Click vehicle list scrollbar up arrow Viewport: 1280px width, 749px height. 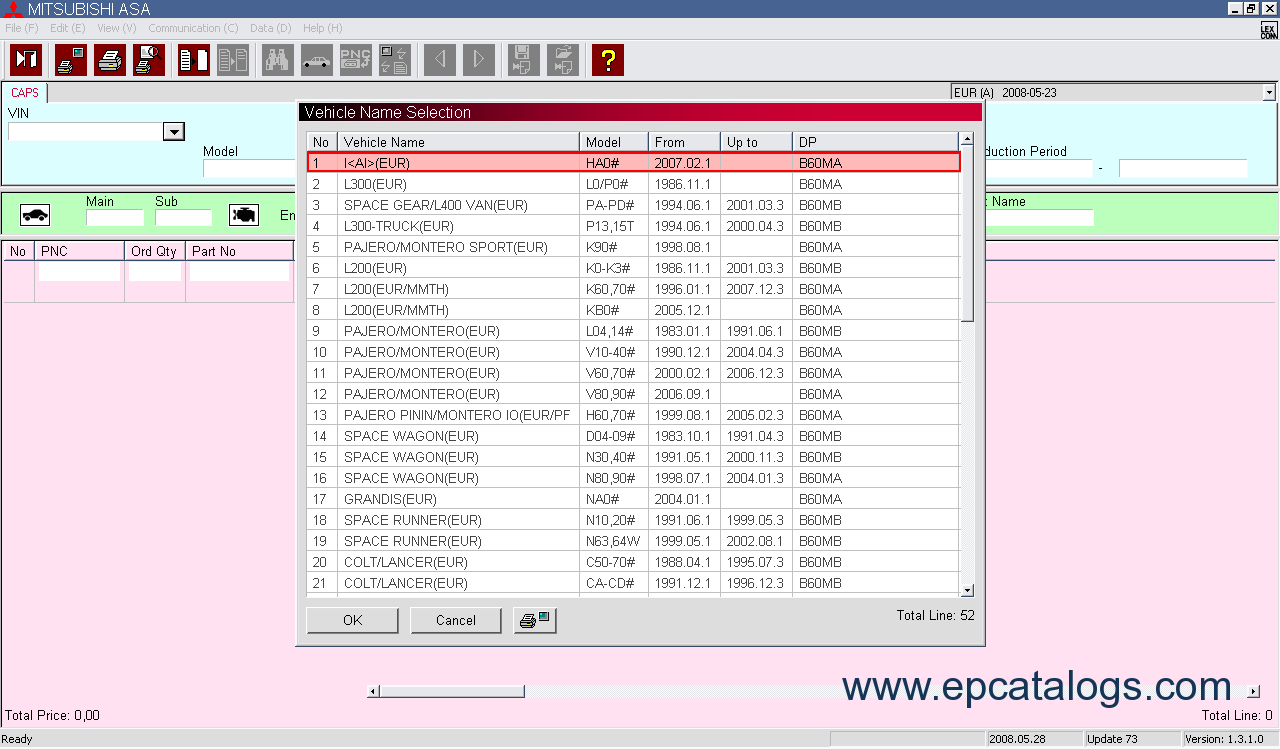point(967,139)
